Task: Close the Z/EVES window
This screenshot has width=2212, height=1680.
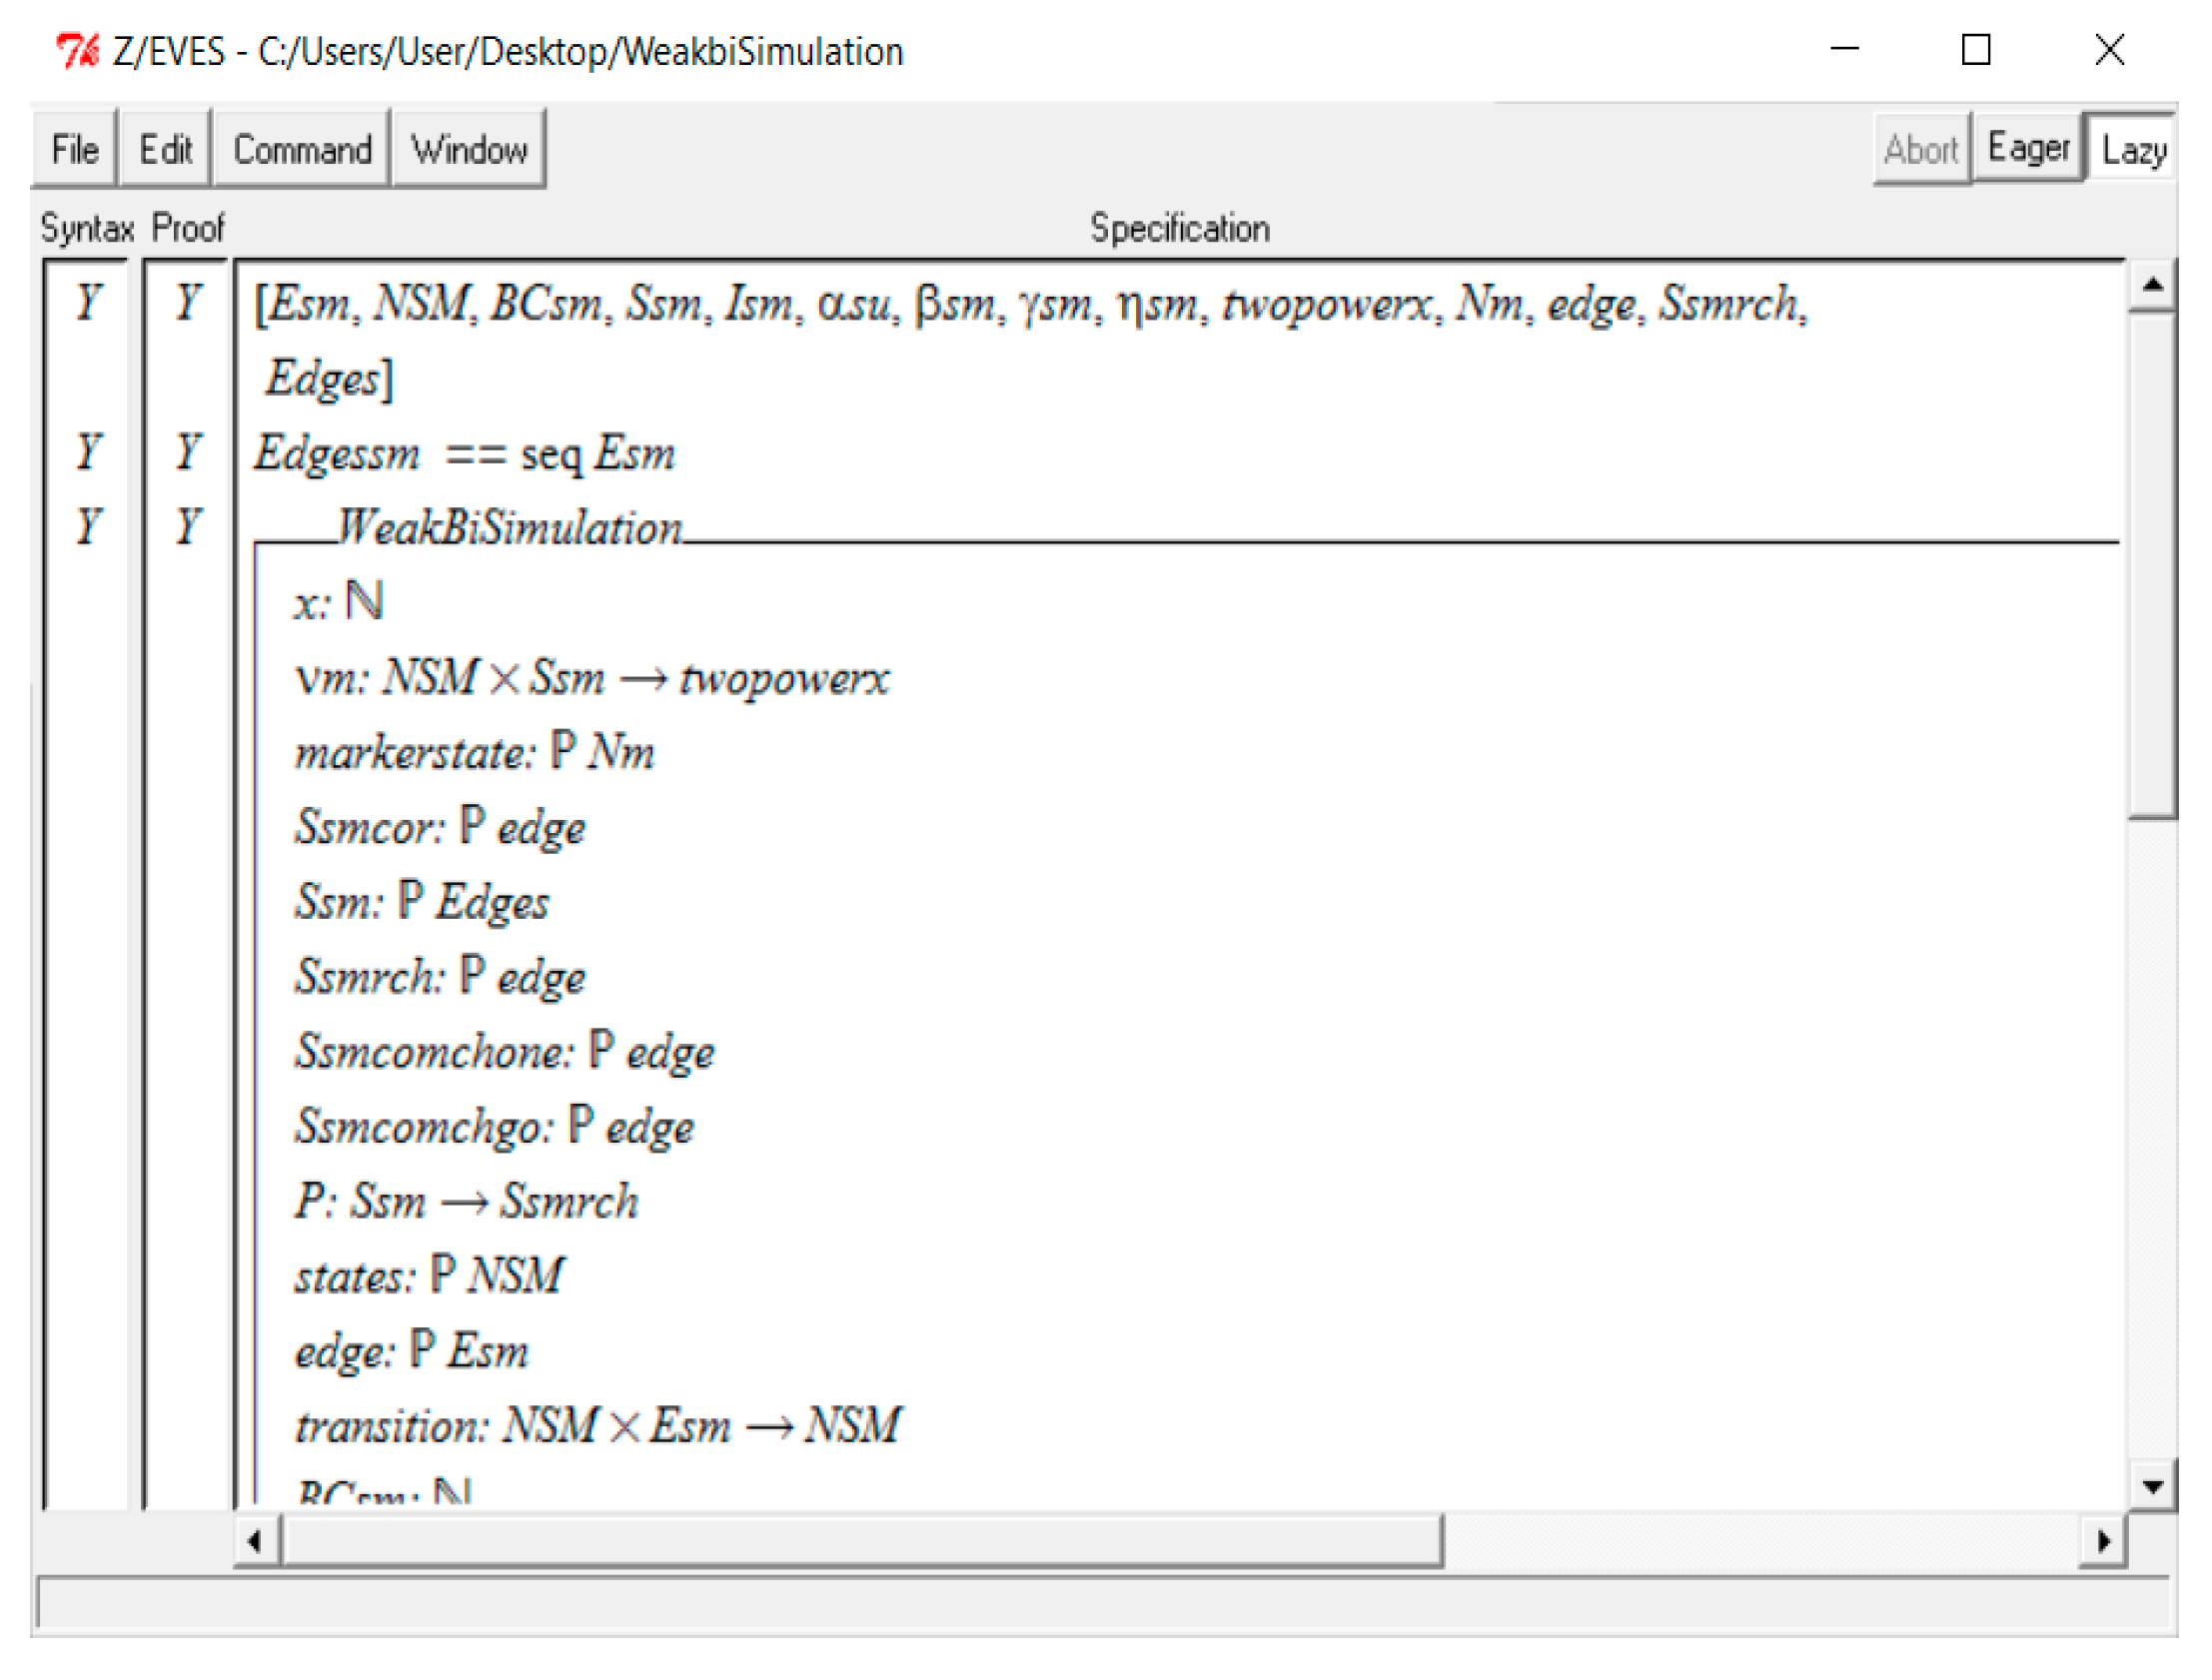Action: click(x=2109, y=50)
